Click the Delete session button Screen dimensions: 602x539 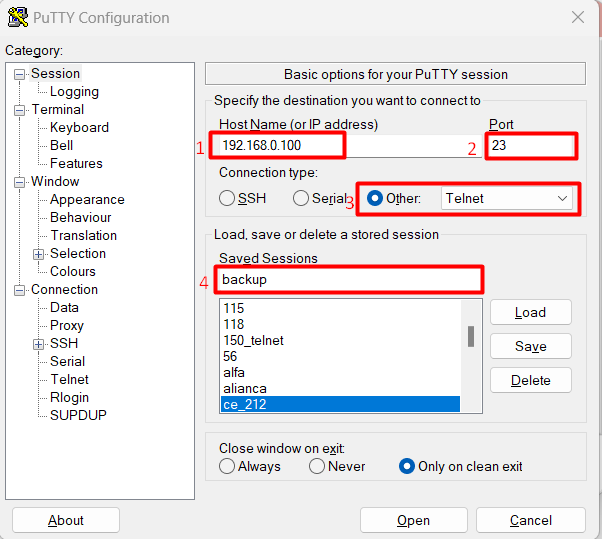[531, 380]
